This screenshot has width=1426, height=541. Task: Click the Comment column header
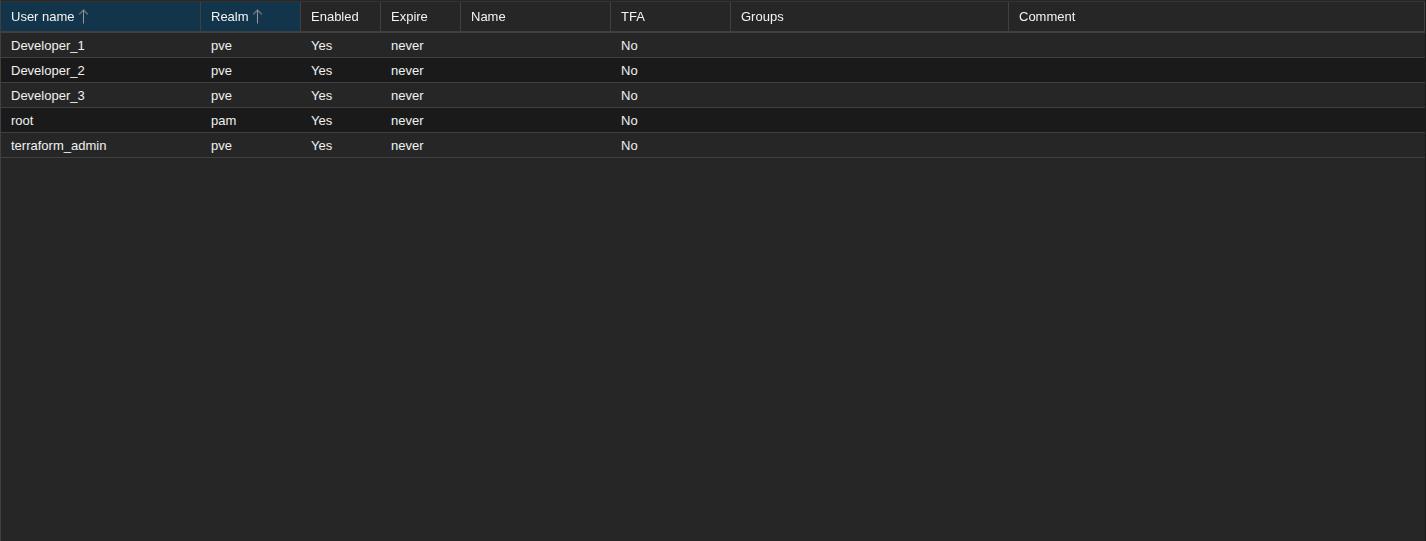[x=1047, y=16]
